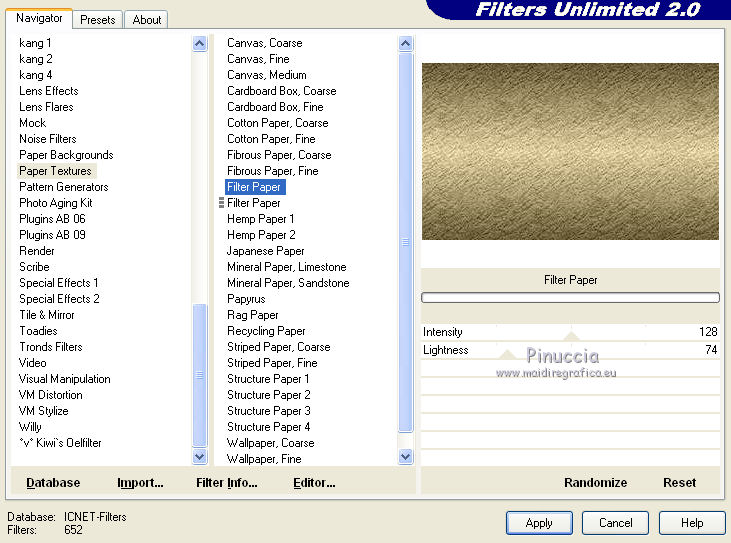Screen dimensions: 731x543
Task: Open the Editor... option
Action: [314, 482]
